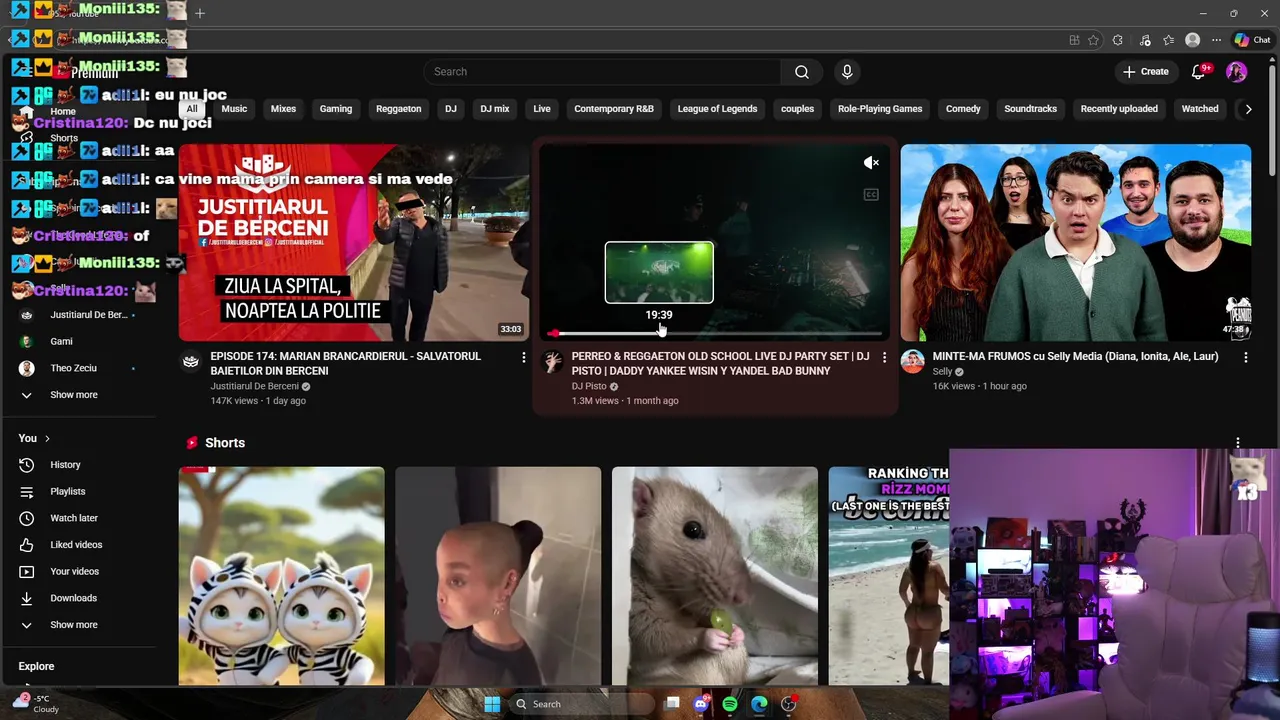This screenshot has width=1280, height=720.
Task: Open browser extensions puzzle icon
Action: [x=1118, y=40]
